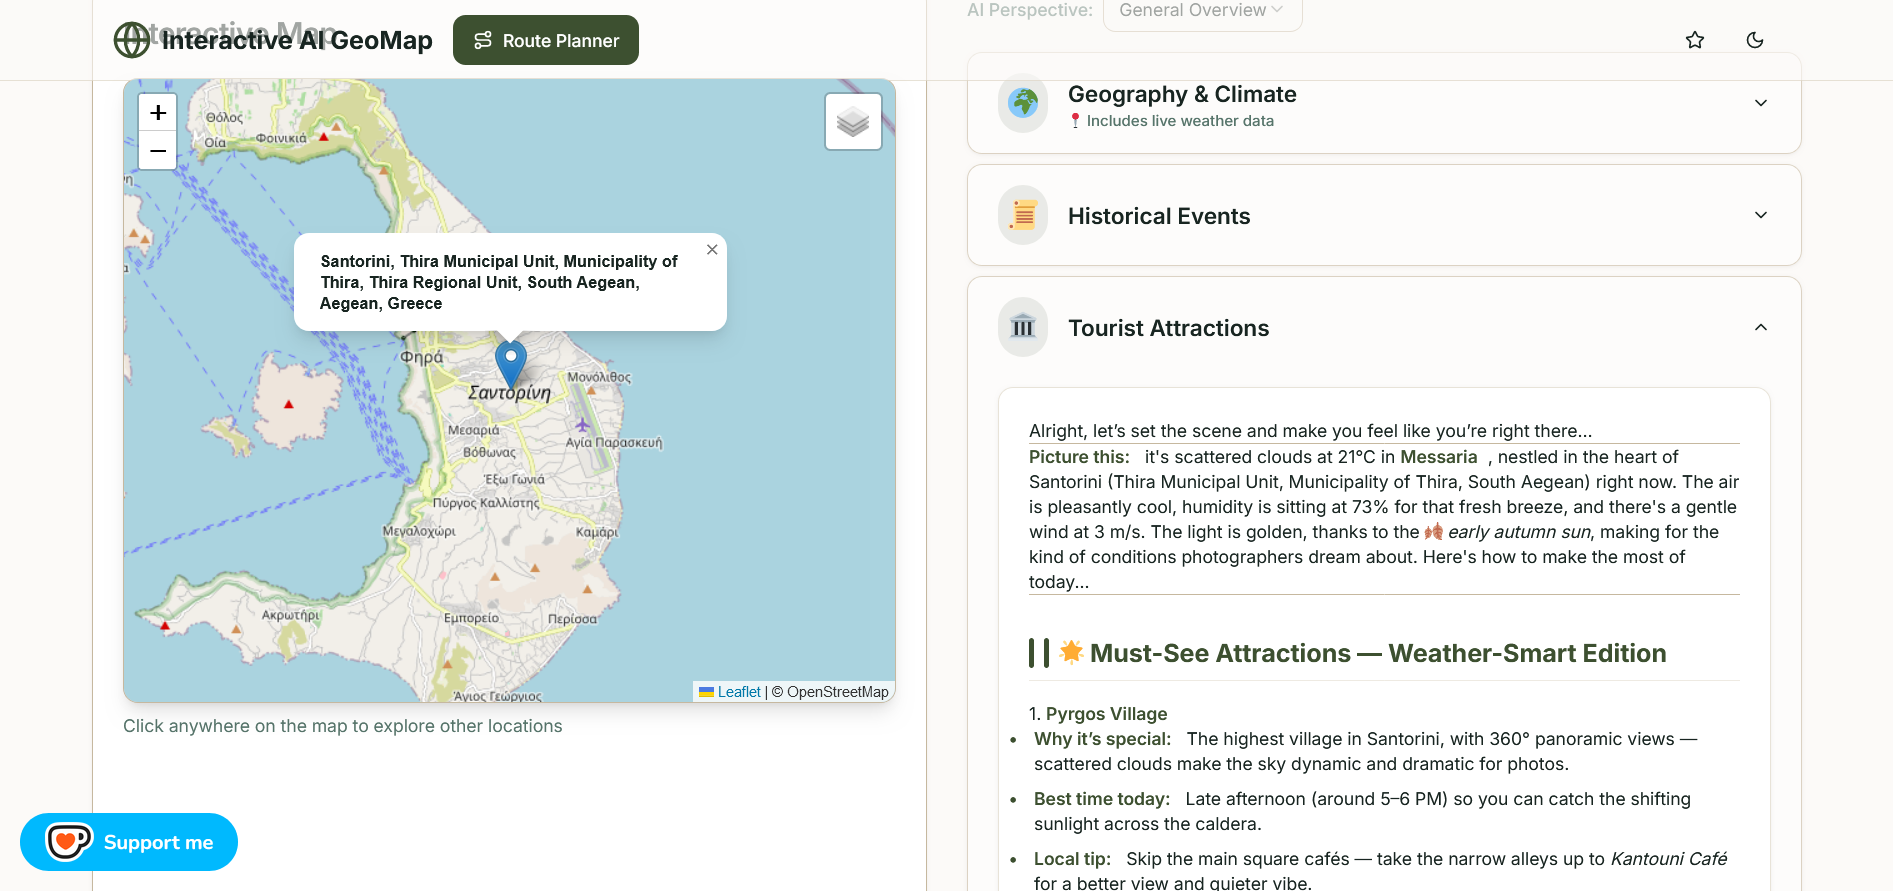1893x891 pixels.
Task: Open the Leaflet attribution link
Action: [739, 692]
